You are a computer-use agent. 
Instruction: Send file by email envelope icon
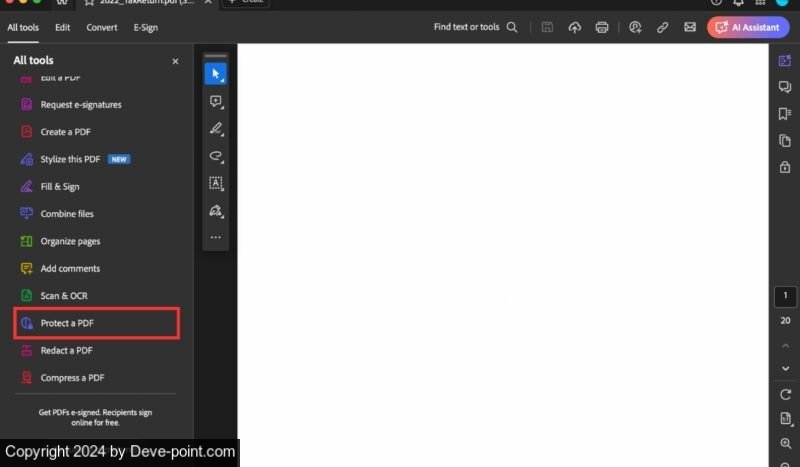pyautogui.click(x=689, y=27)
